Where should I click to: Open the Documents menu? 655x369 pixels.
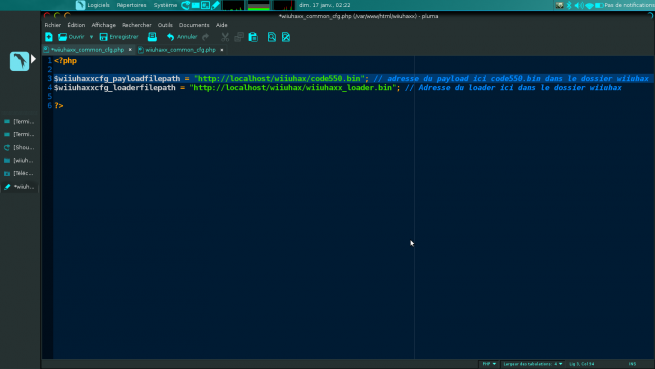point(194,25)
